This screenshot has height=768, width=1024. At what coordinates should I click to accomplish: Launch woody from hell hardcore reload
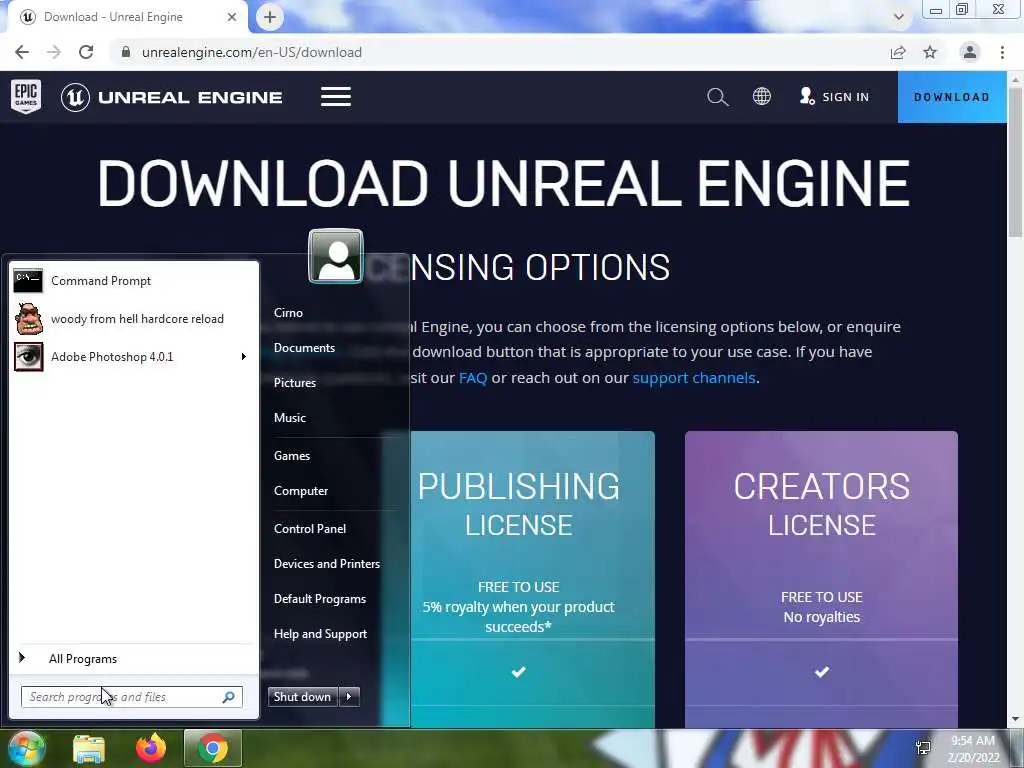click(133, 319)
